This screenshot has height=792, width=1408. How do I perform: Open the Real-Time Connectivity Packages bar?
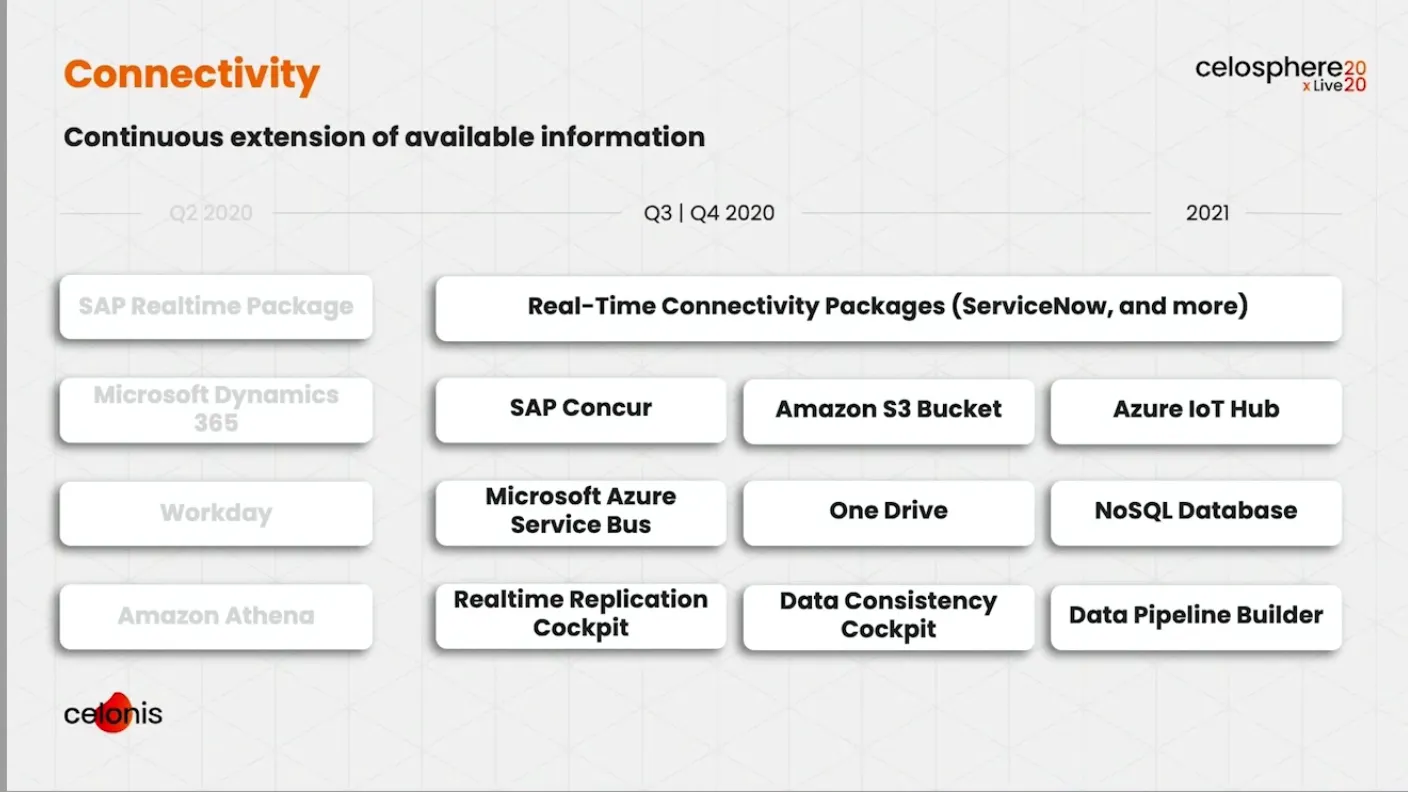coord(888,307)
